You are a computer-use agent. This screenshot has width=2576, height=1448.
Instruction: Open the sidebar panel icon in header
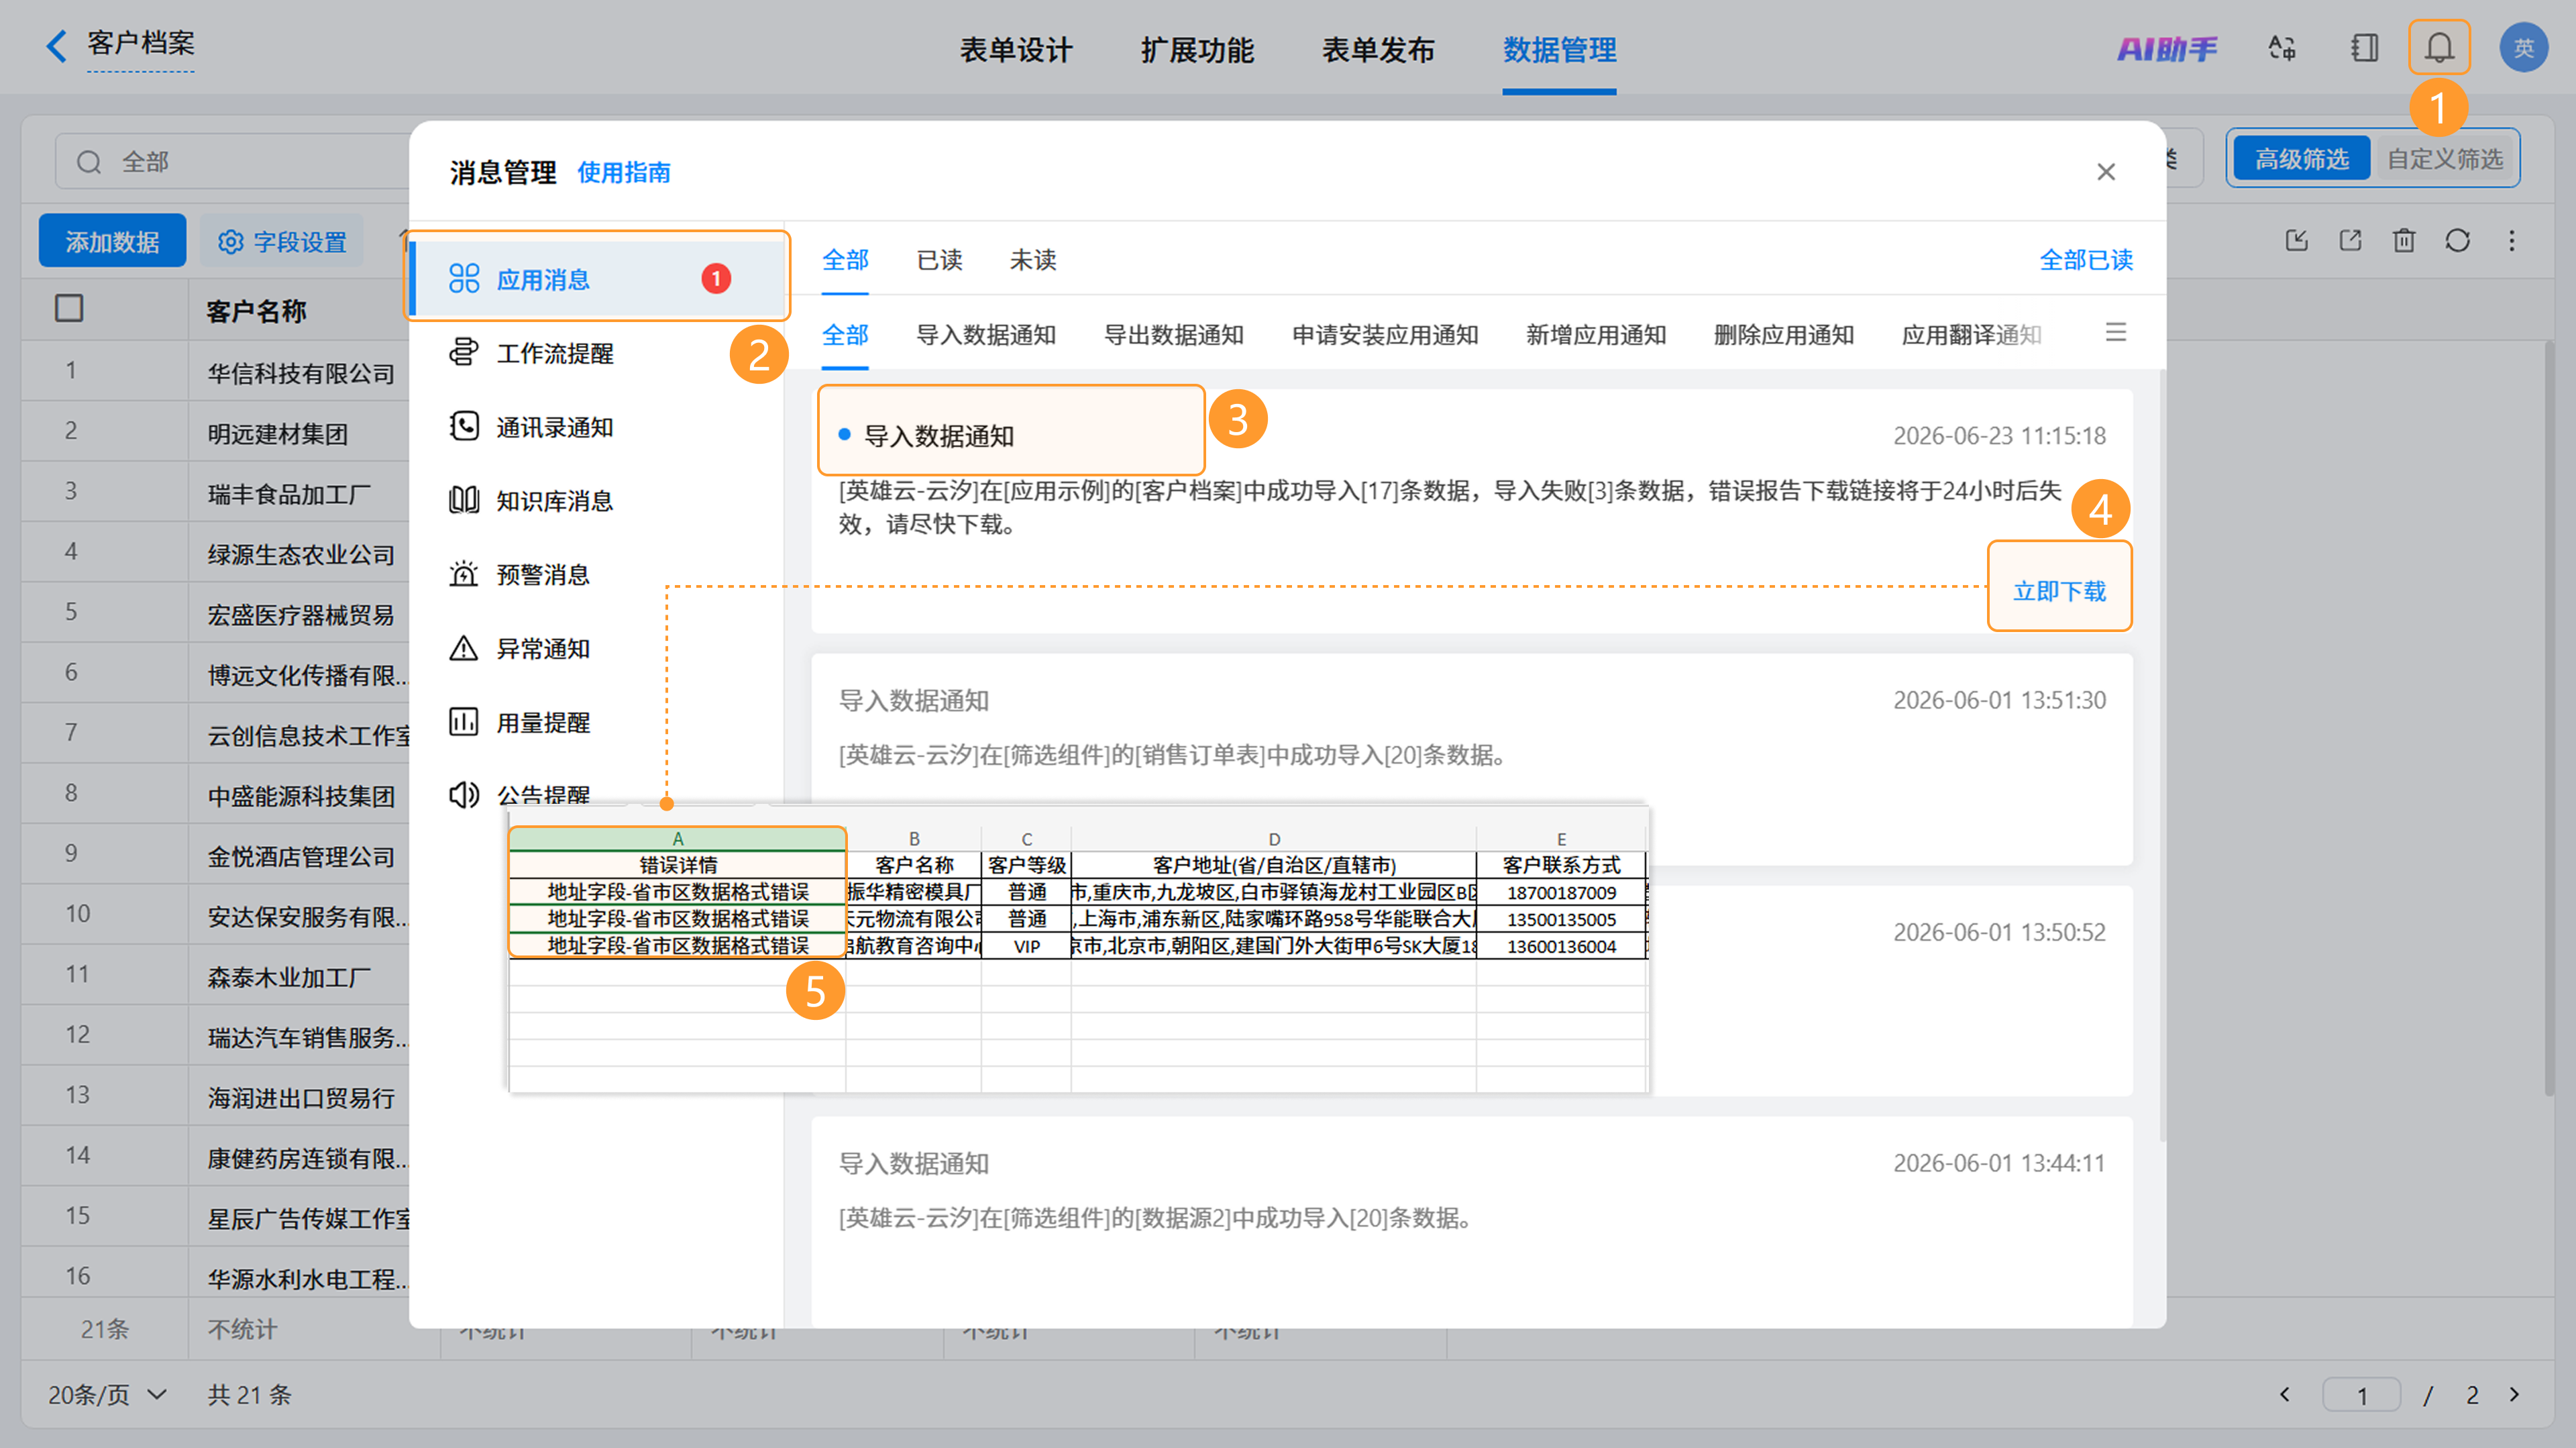click(x=2364, y=47)
